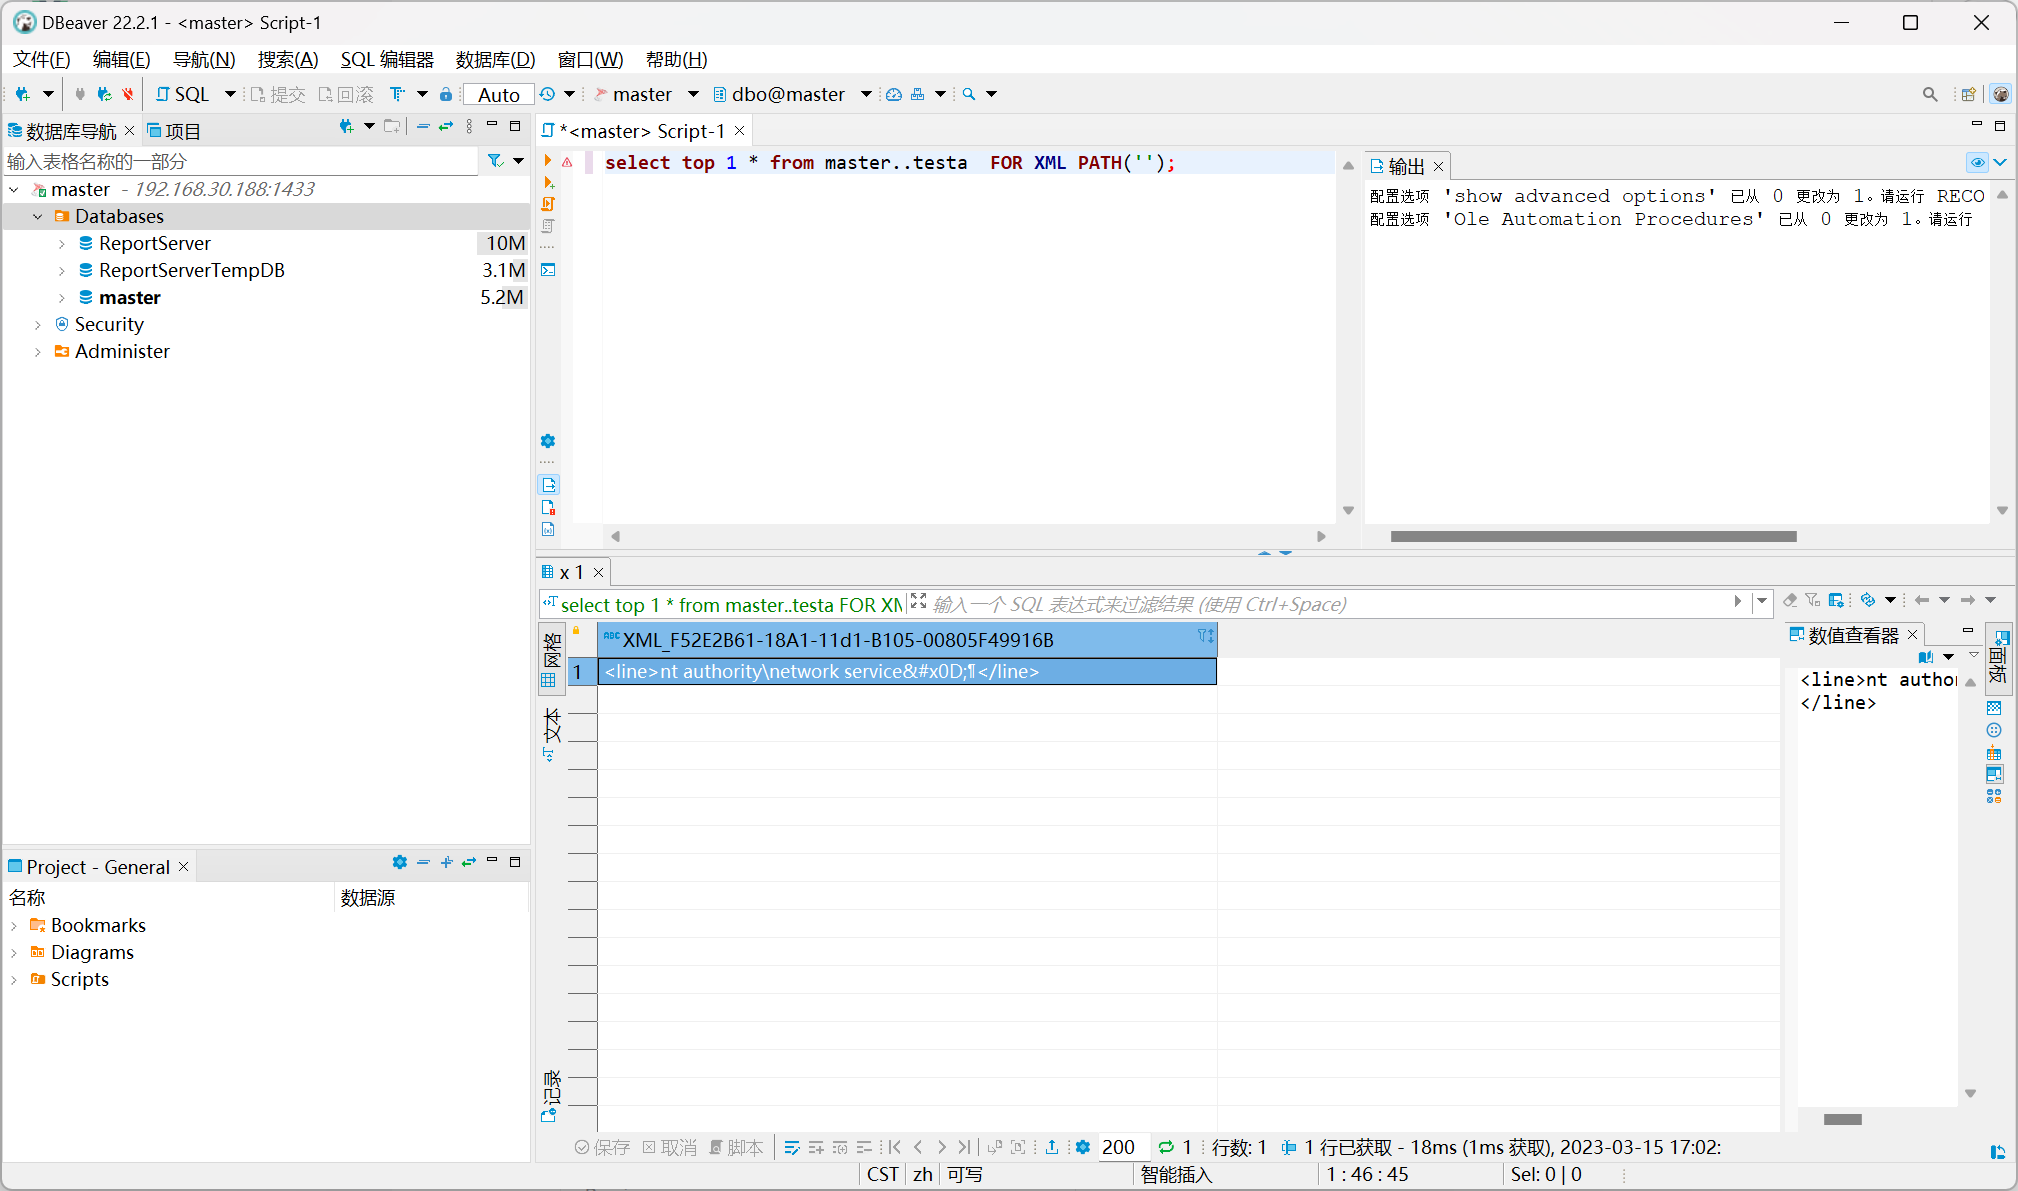Click the eraser clear-filter icon above the results

click(x=1790, y=600)
